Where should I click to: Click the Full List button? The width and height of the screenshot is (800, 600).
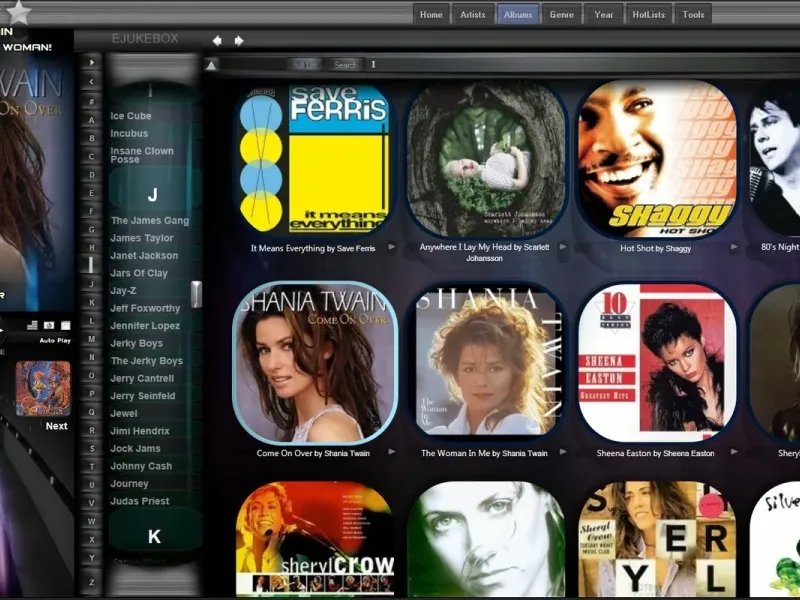[305, 65]
